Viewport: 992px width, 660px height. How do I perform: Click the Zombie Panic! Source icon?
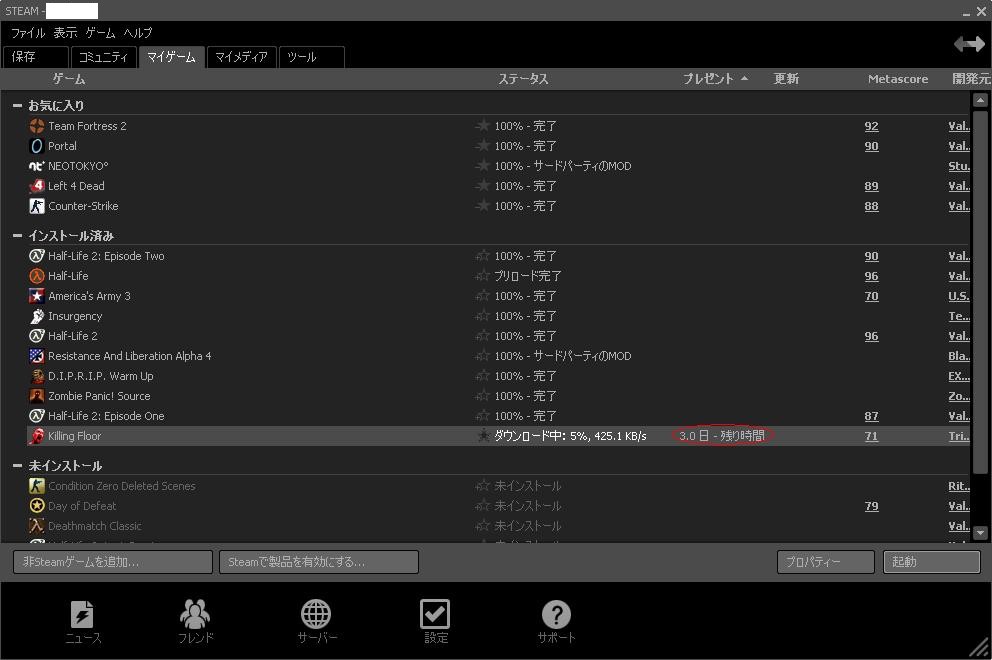click(x=37, y=396)
